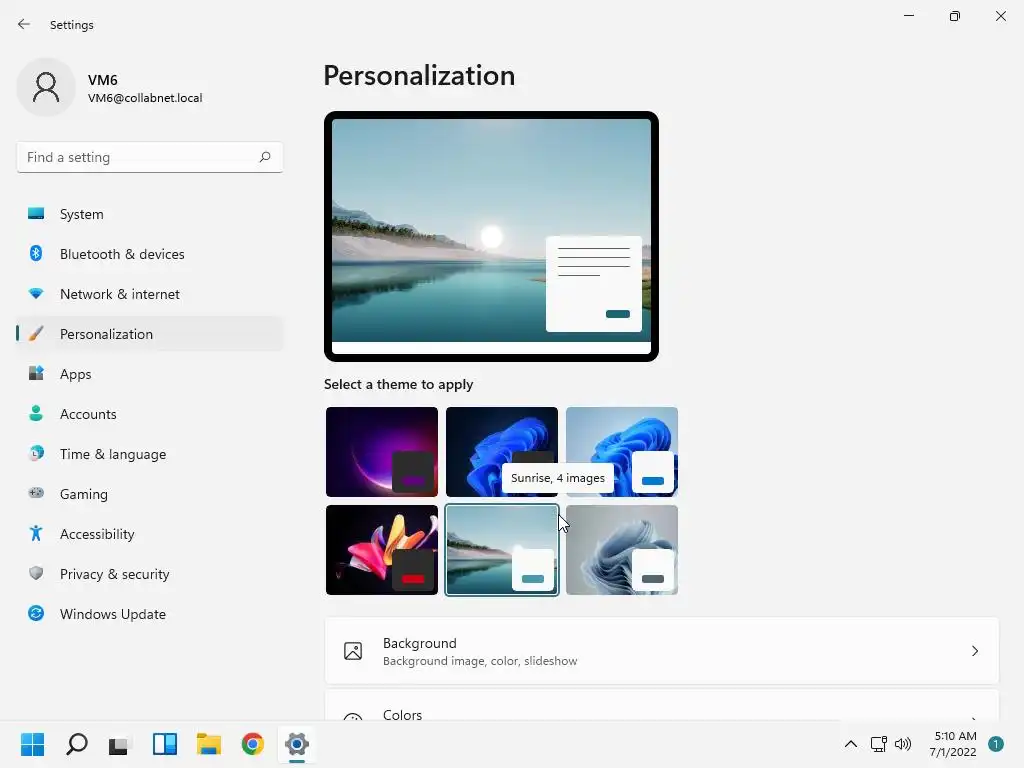Launch Google Chrome from the taskbar
The image size is (1024, 768).
[x=253, y=744]
